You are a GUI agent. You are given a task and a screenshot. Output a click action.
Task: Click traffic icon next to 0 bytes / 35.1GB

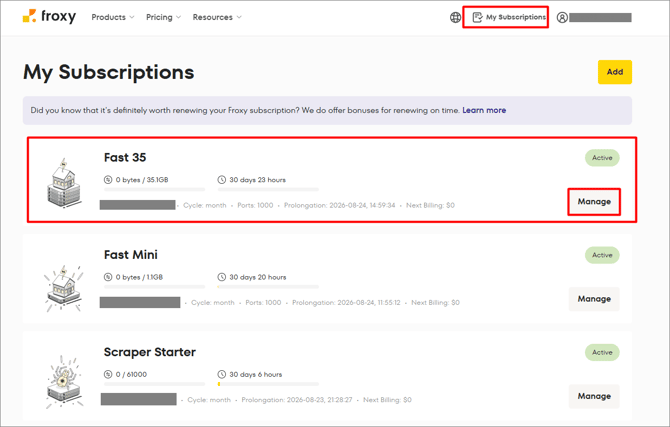[x=108, y=180]
